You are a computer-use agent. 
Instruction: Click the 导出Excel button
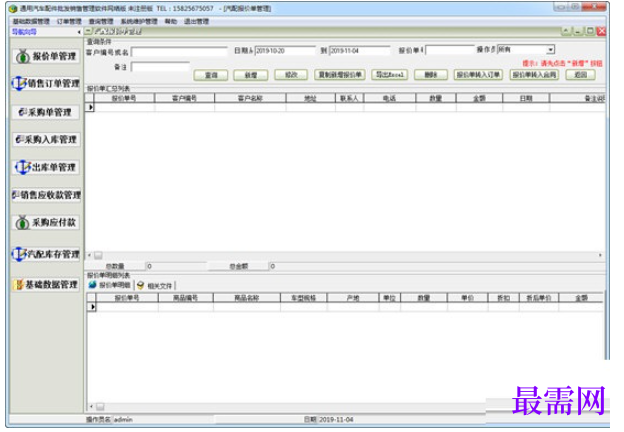390,74
